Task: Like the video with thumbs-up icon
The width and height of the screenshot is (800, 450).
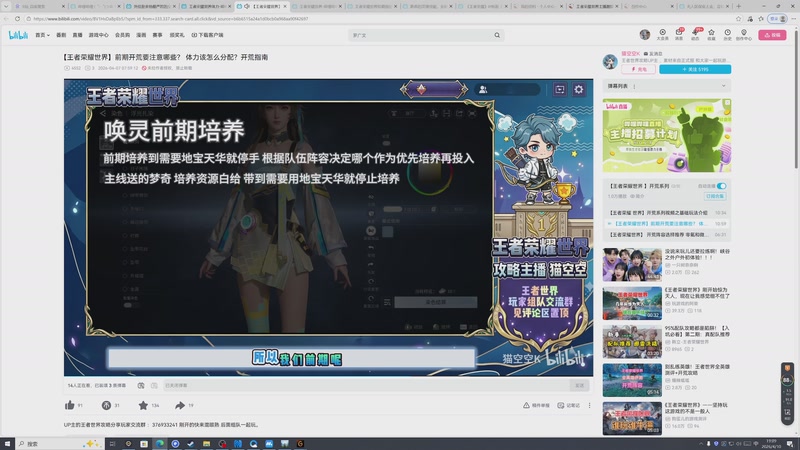Action: (70, 405)
